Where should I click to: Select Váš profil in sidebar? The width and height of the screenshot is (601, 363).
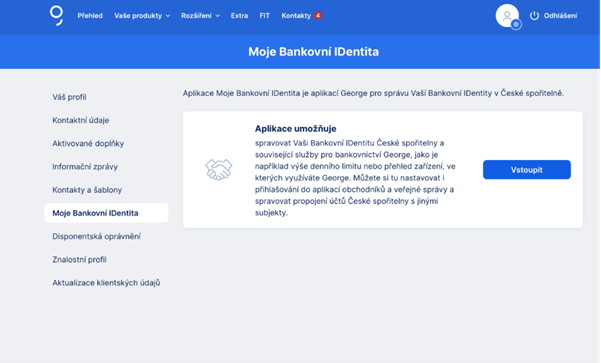pos(69,97)
